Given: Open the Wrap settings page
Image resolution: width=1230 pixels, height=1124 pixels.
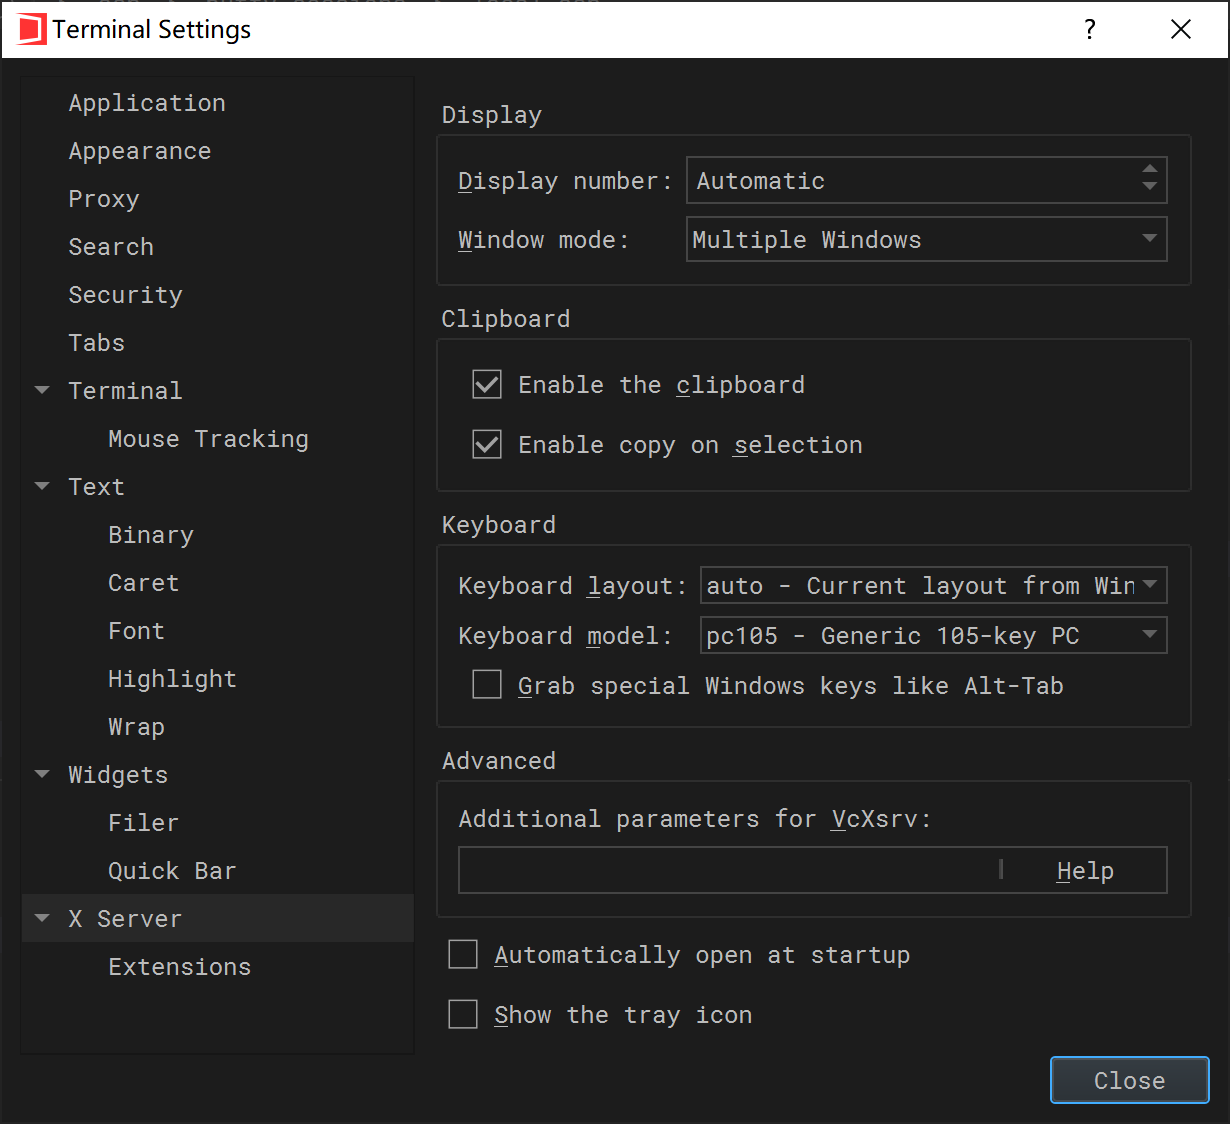Looking at the screenshot, I should [137, 727].
